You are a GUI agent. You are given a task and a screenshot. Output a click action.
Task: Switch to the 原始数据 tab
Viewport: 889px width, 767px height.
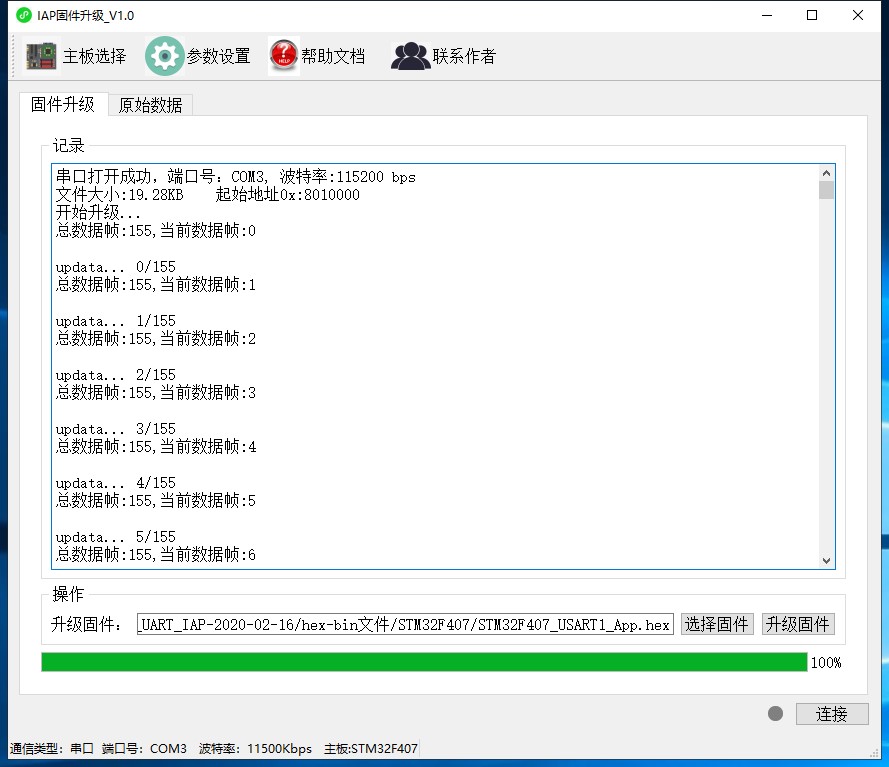[150, 104]
